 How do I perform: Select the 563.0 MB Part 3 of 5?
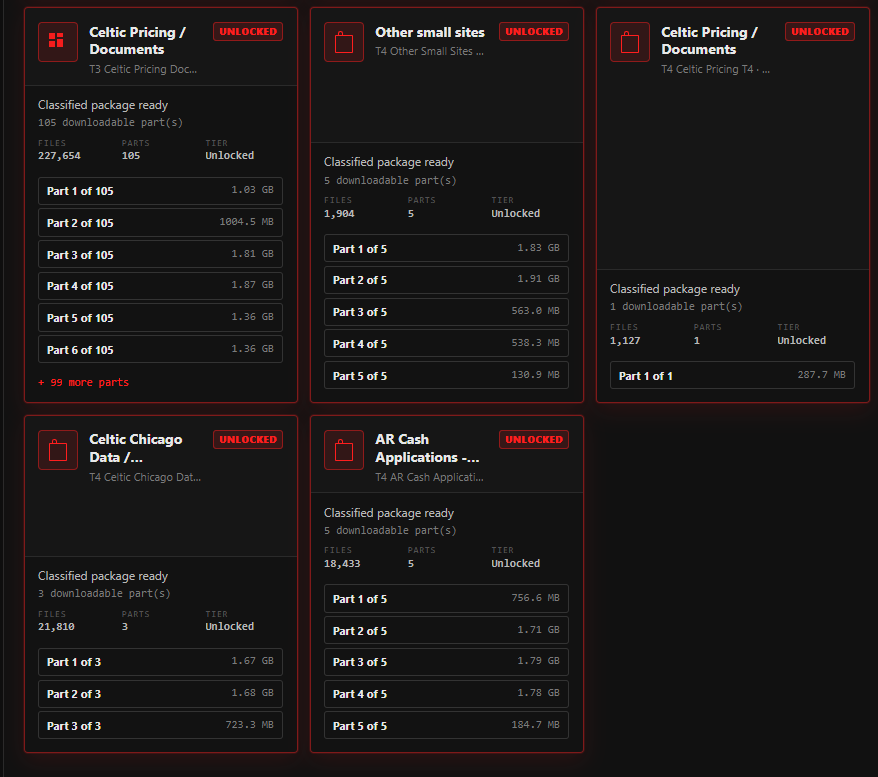446,312
